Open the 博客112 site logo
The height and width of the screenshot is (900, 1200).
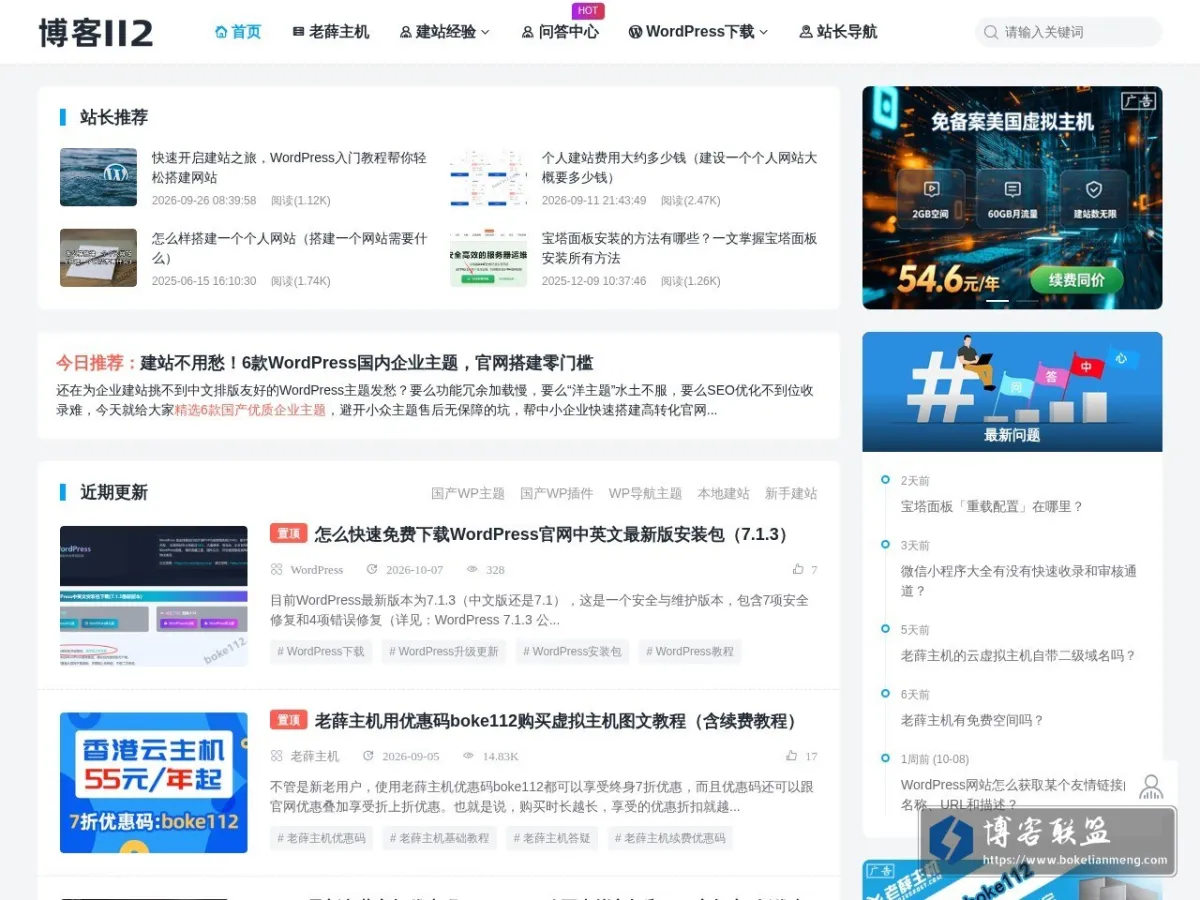pyautogui.click(x=96, y=32)
